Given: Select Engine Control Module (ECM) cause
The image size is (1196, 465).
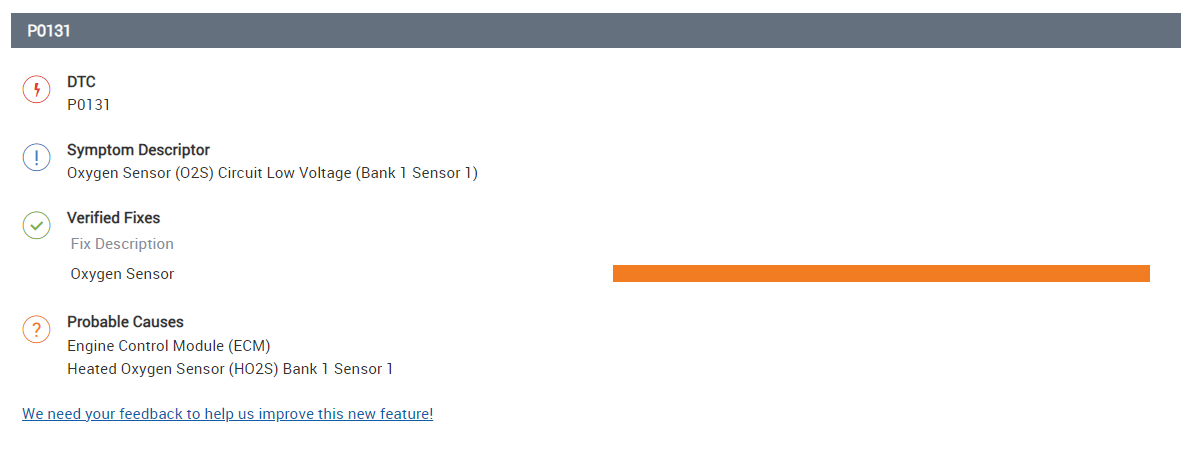Looking at the screenshot, I should (169, 346).
